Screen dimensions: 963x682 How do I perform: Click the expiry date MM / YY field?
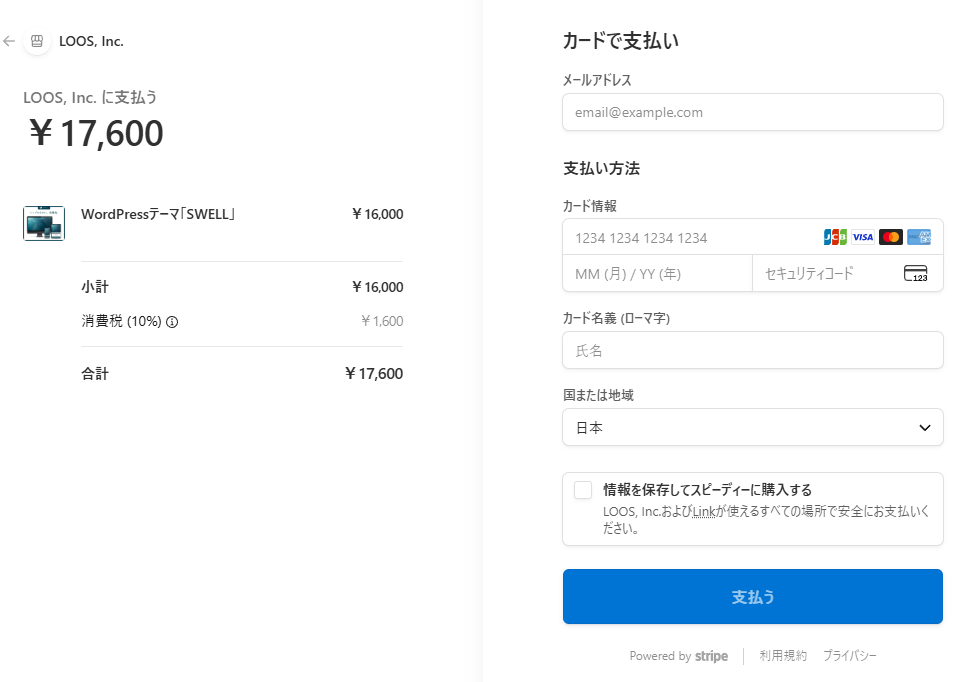click(x=657, y=273)
